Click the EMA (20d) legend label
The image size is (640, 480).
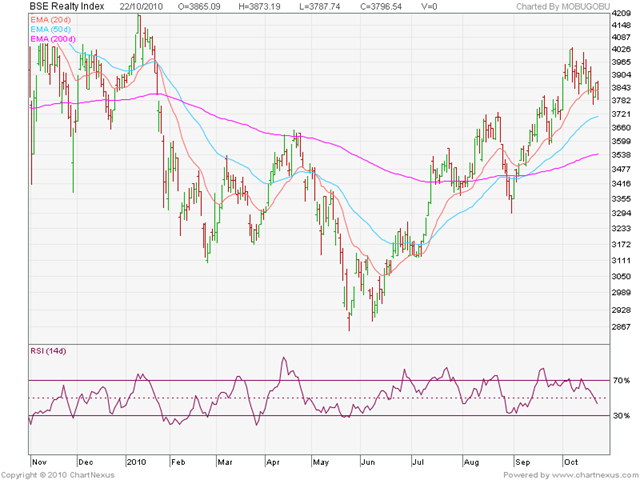pos(51,19)
